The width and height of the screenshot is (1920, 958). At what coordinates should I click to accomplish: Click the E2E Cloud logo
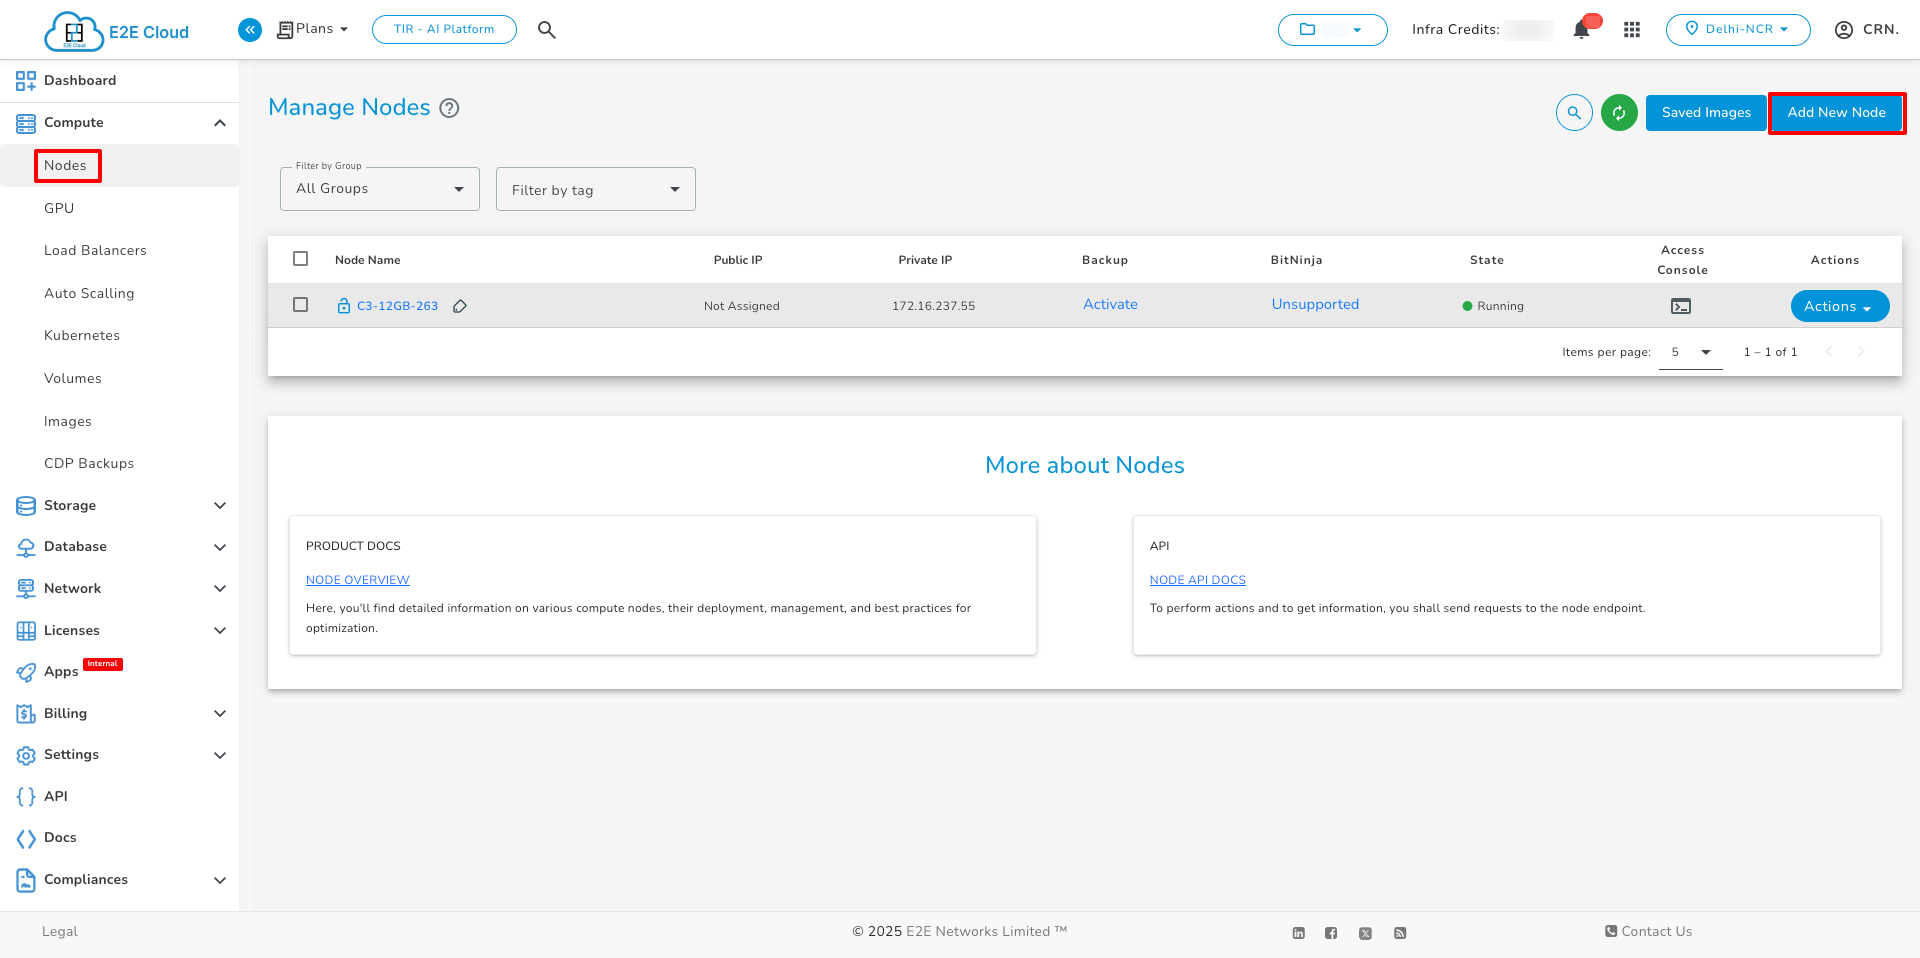(x=115, y=30)
